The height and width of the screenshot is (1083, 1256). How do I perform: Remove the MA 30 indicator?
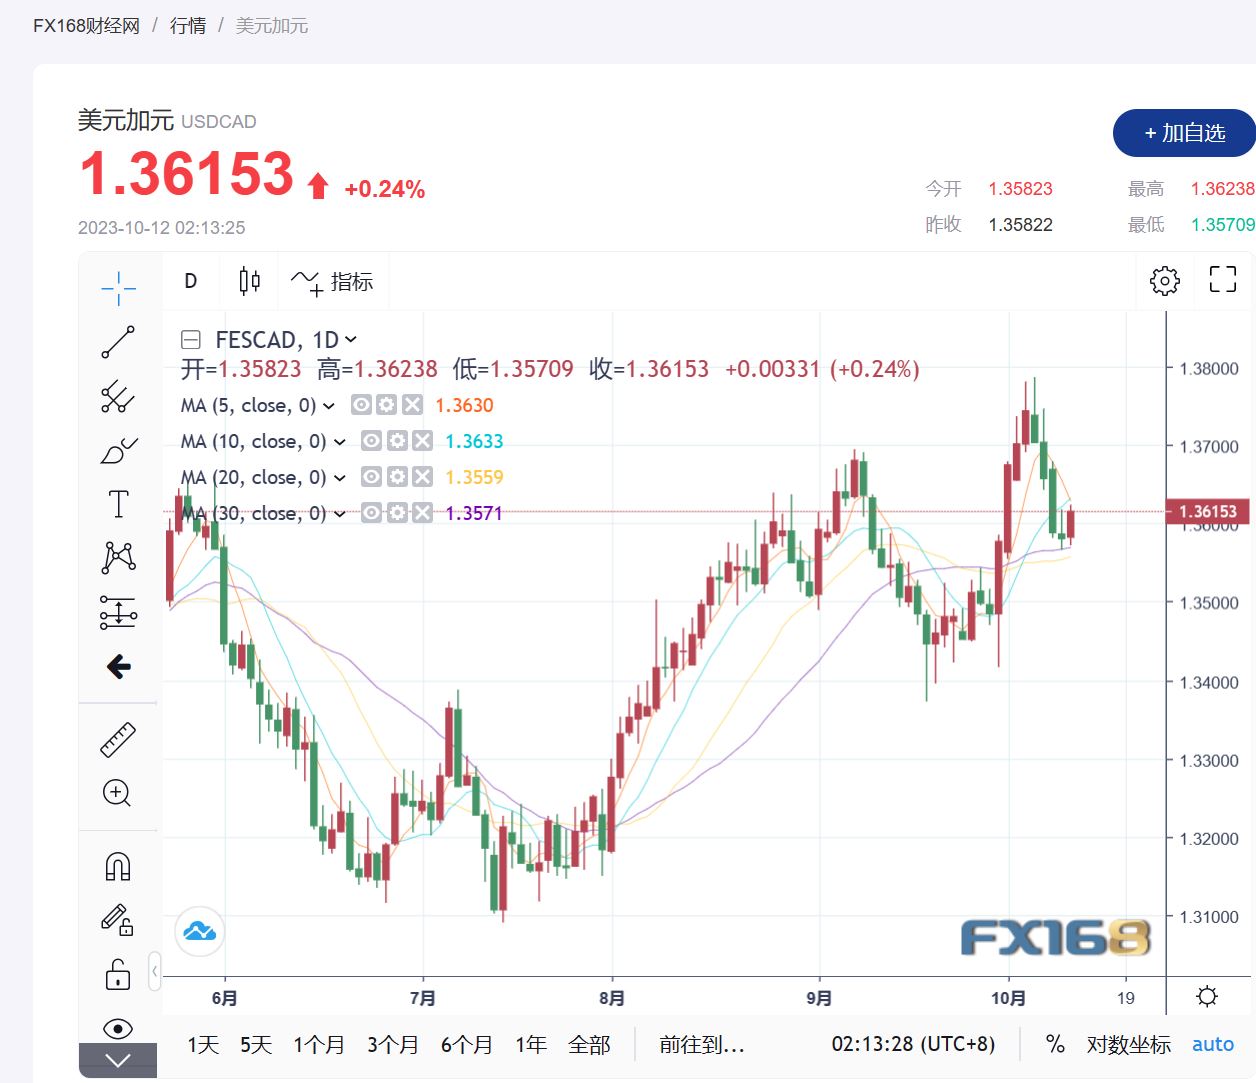point(422,513)
